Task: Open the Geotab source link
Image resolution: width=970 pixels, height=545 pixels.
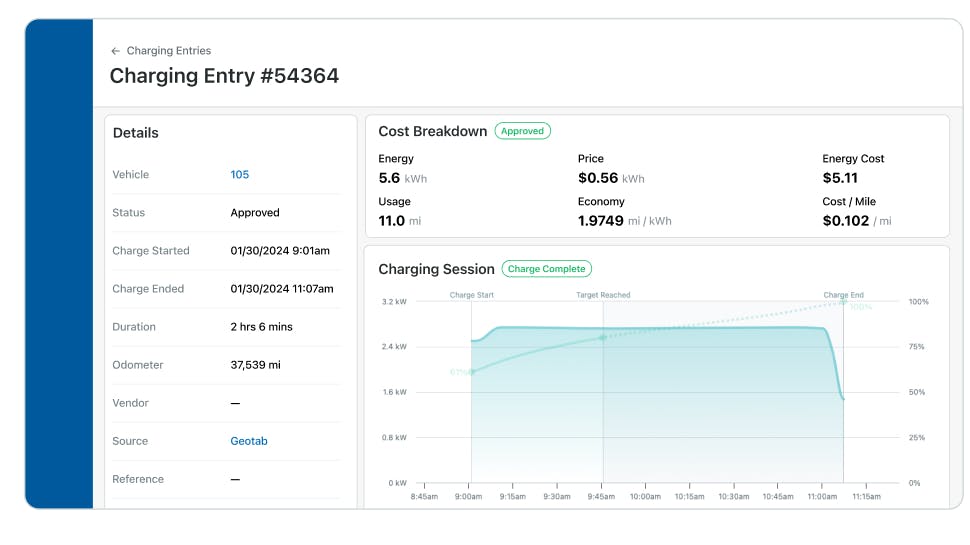Action: pyautogui.click(x=249, y=441)
